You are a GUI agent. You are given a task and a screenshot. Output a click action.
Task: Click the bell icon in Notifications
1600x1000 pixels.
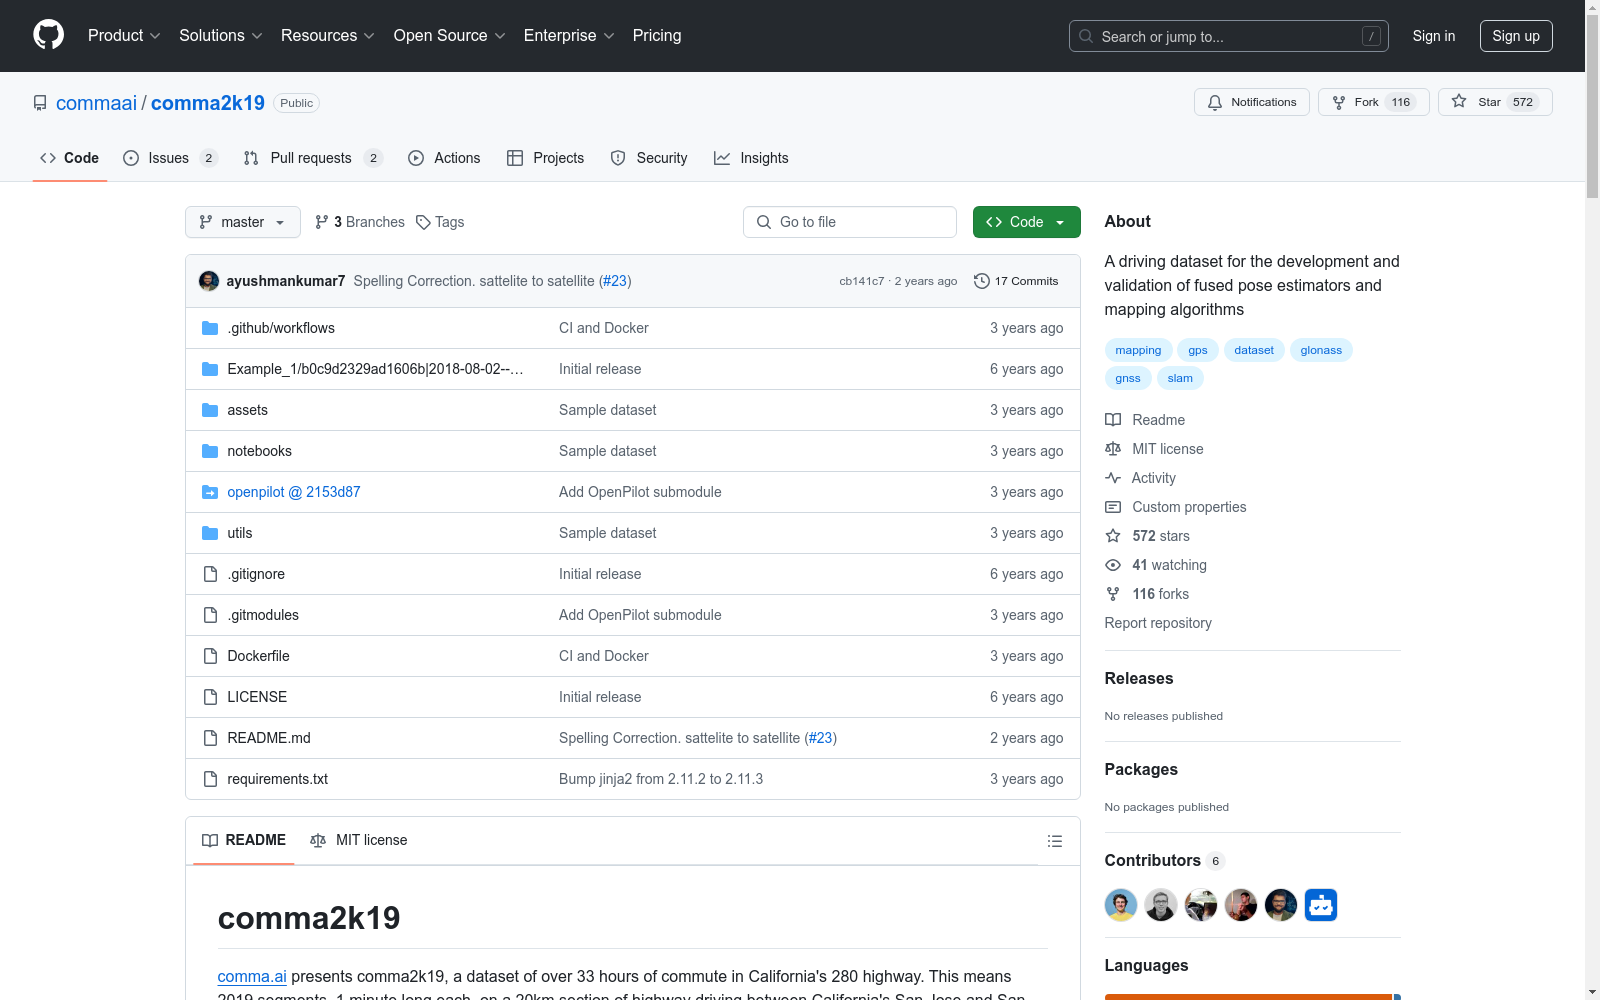[1215, 102]
